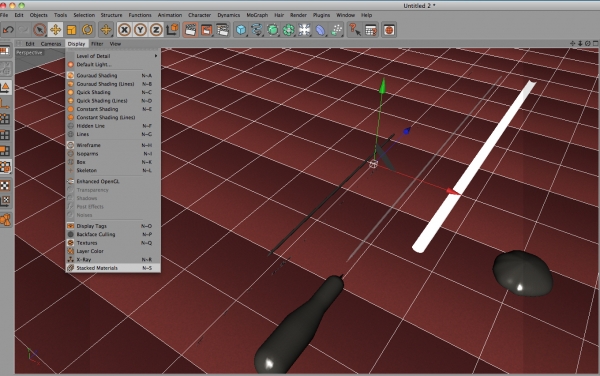Toggle the Z axis lock button
This screenshot has width=600, height=376.
click(156, 29)
